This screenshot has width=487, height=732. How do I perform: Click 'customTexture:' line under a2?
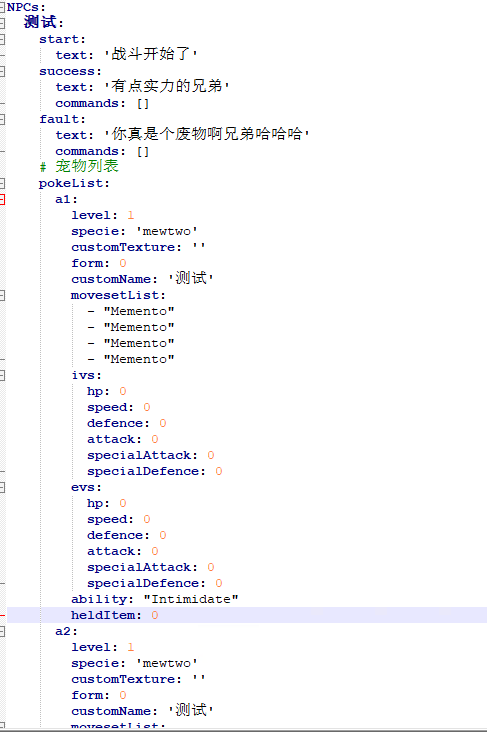(138, 679)
